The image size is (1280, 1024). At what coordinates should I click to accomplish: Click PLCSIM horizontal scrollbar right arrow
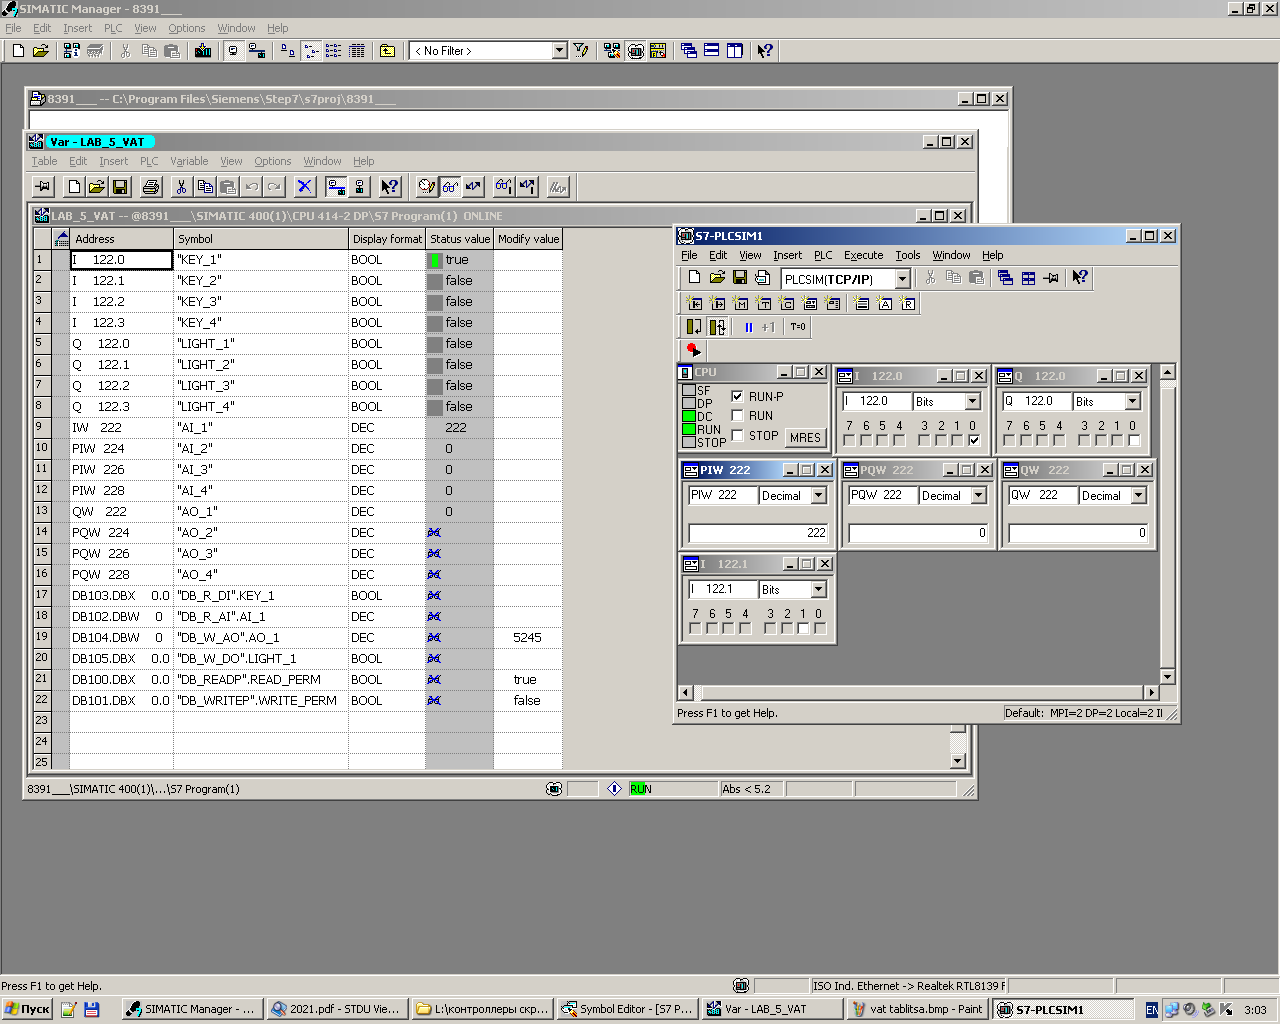coord(1151,692)
